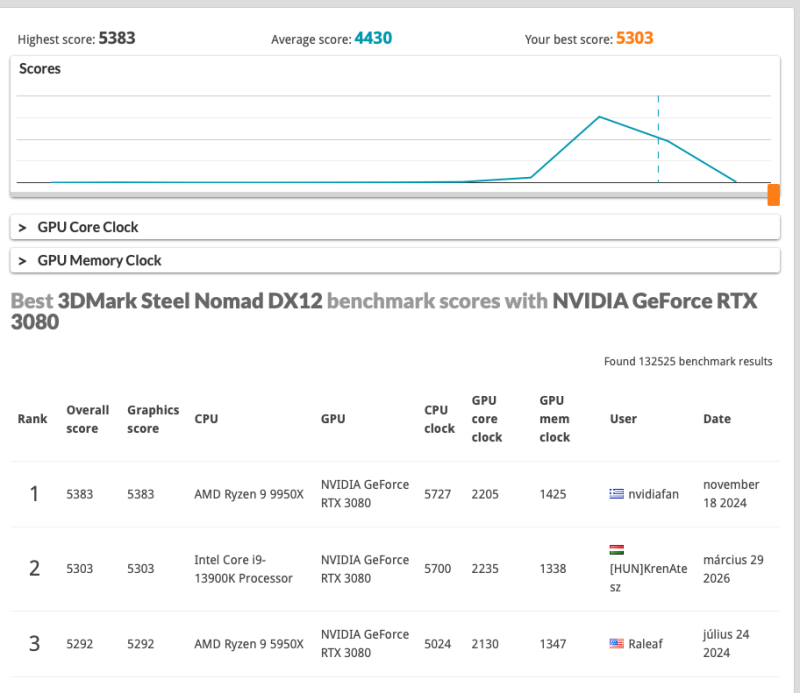This screenshot has height=693, width=800.
Task: Open the [HUN]KrenAtesz user link
Action: tap(647, 577)
